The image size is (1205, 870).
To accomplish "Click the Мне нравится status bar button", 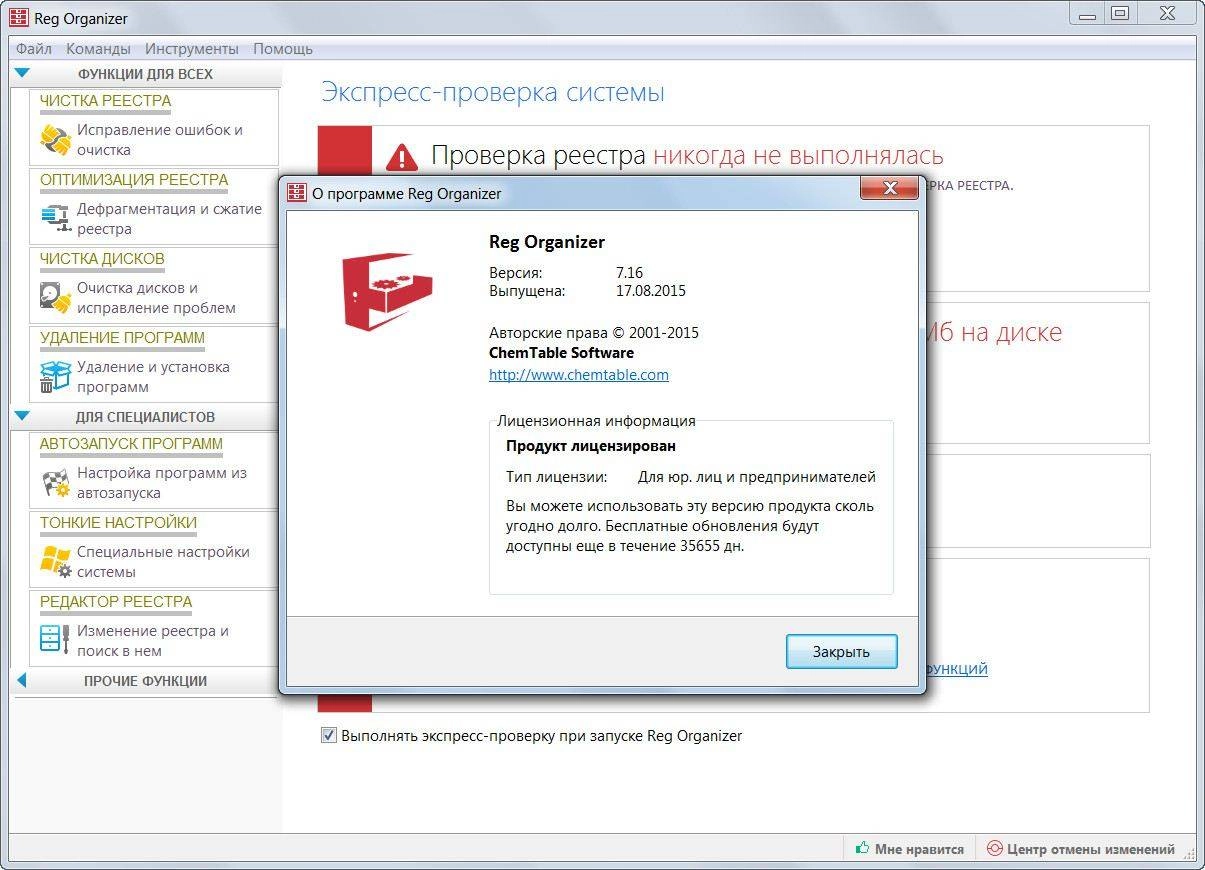I will pyautogui.click(x=909, y=849).
